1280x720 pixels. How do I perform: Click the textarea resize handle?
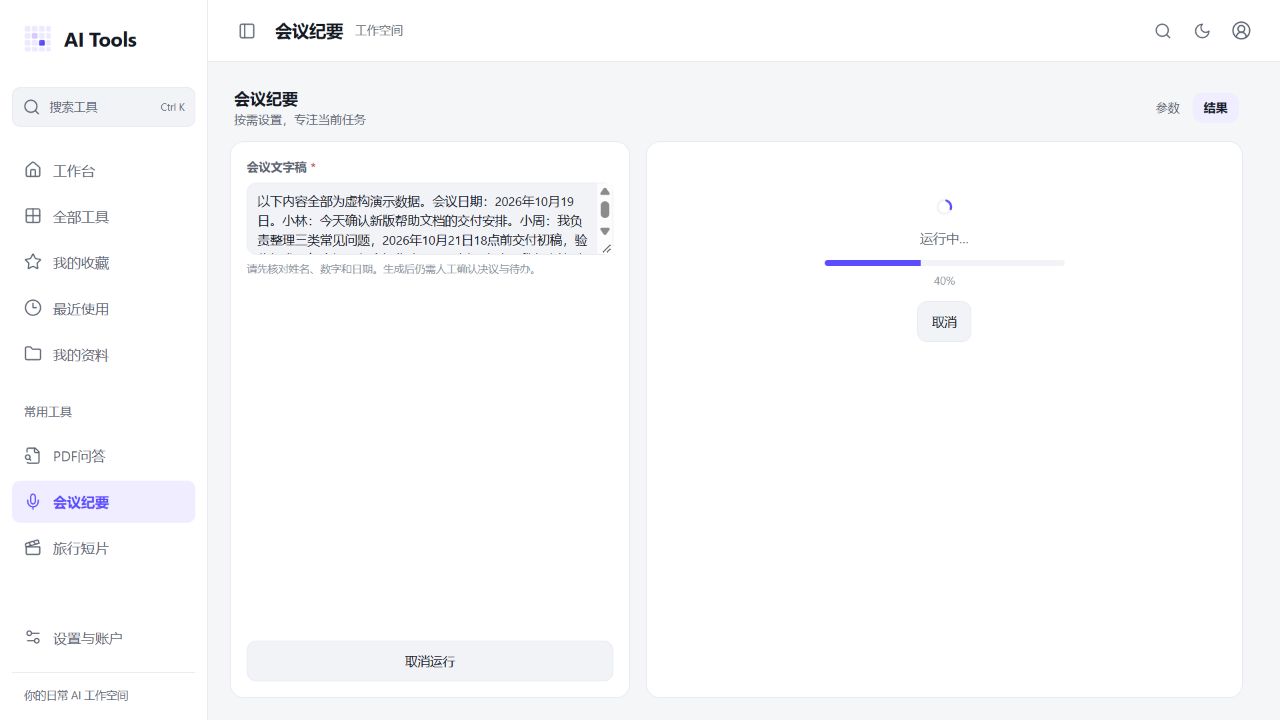(606, 248)
